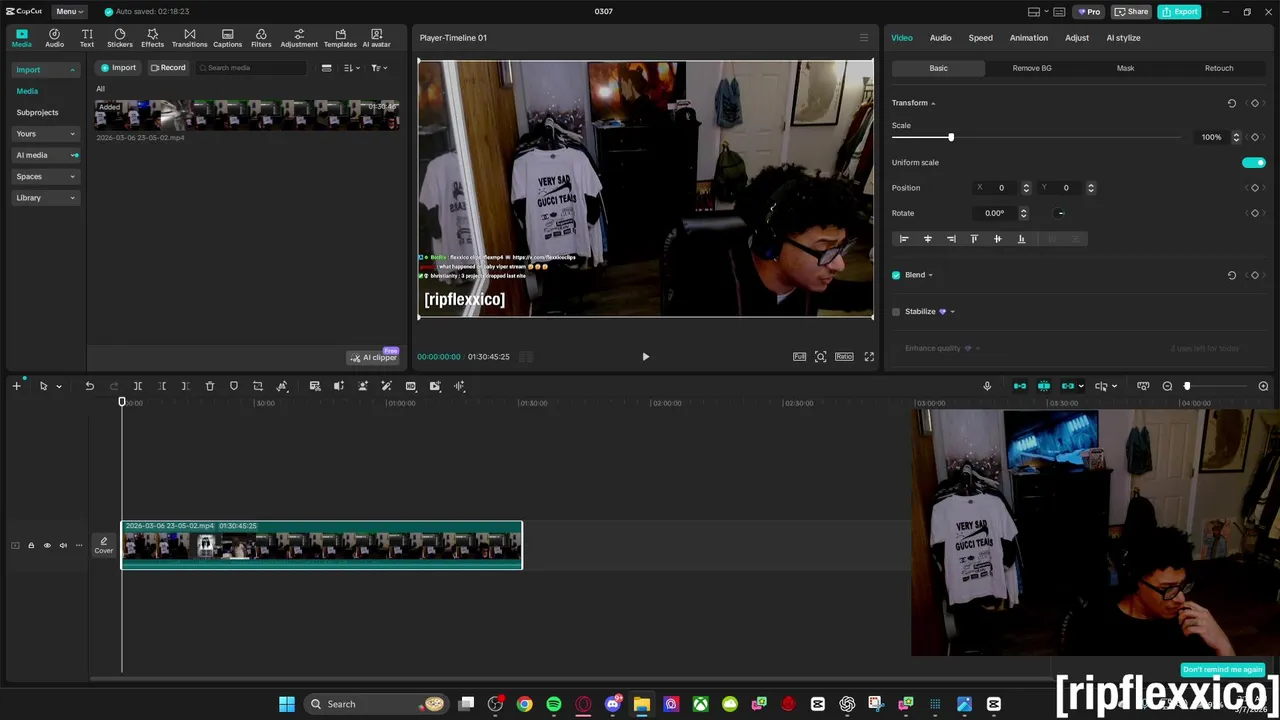
Task: Collapse the Transform section
Action: coord(933,103)
